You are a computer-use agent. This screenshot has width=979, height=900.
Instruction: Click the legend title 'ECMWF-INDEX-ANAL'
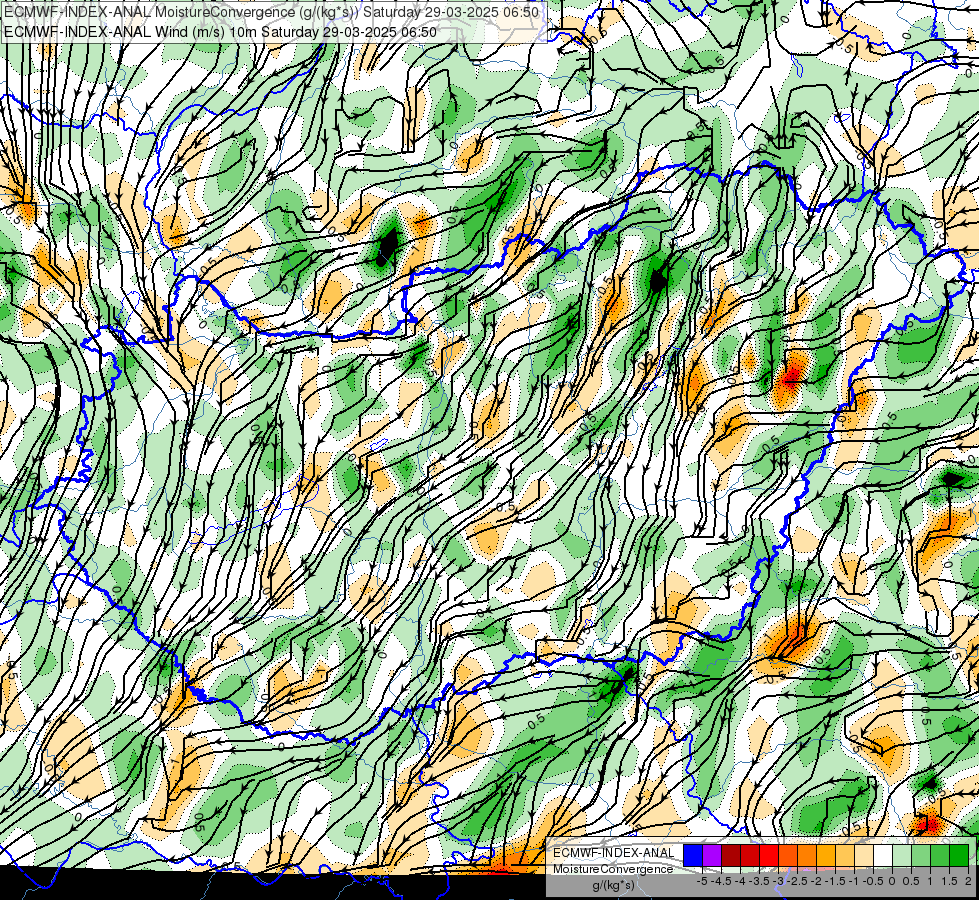(x=614, y=853)
